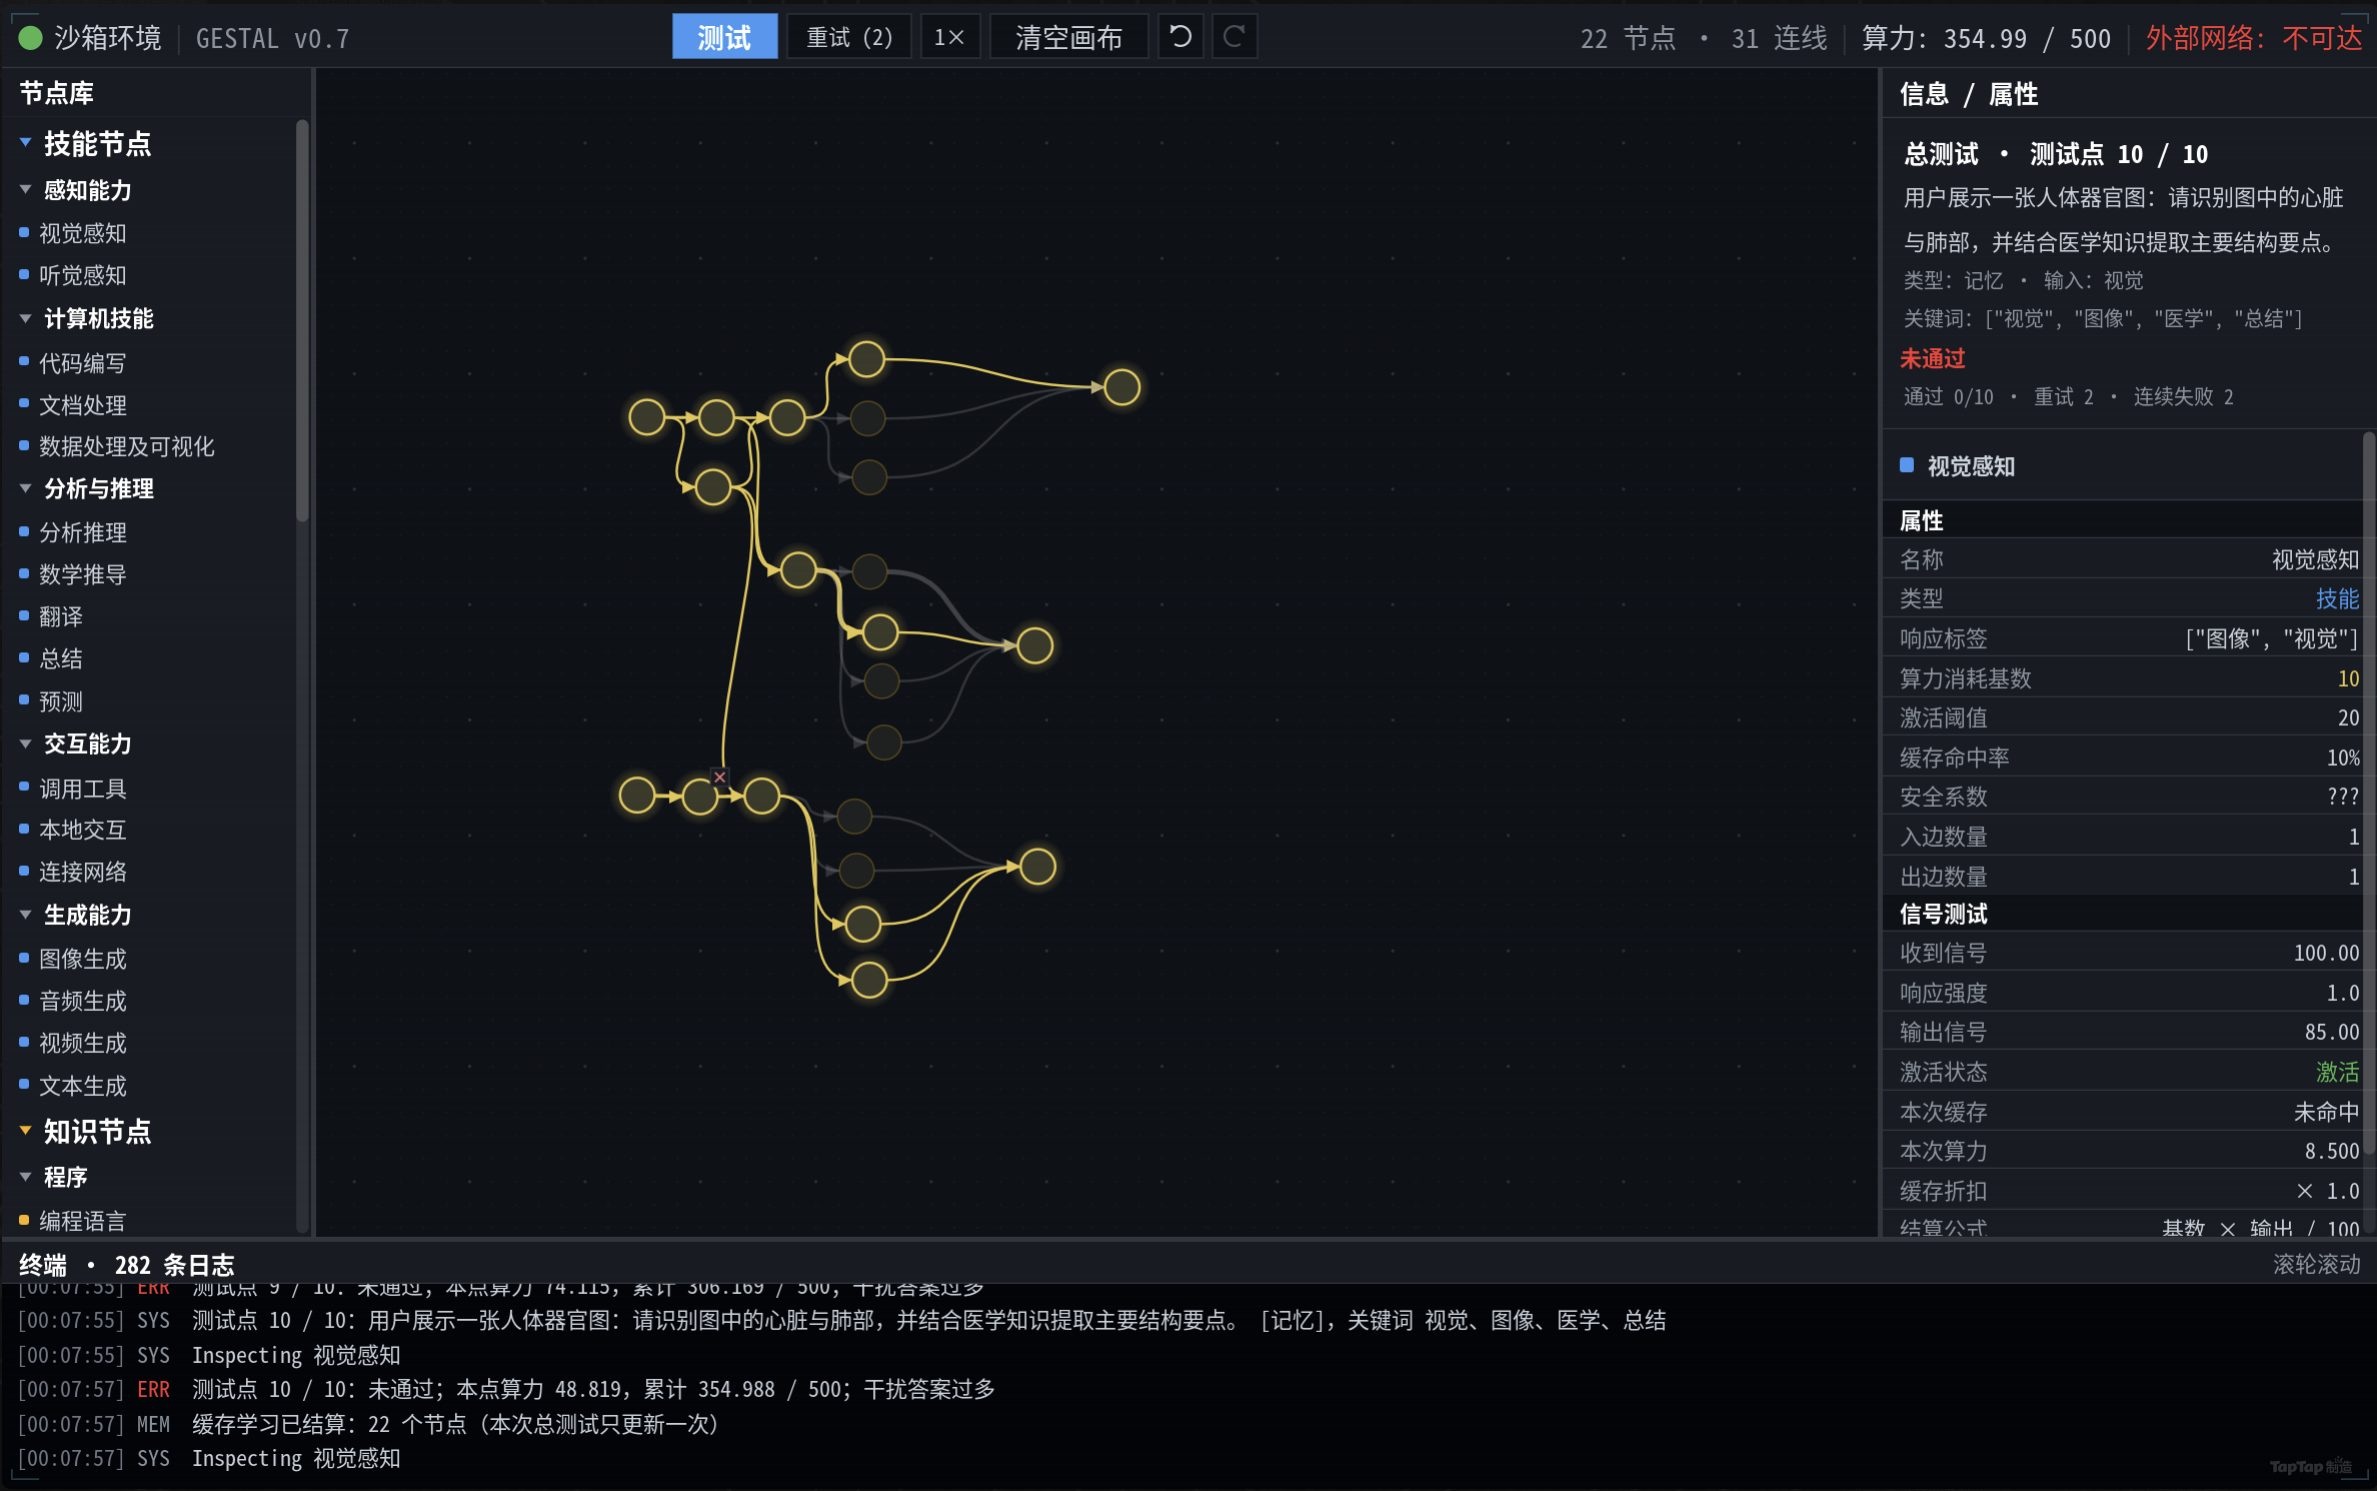Select 总结 node
The image size is (2377, 1491).
click(x=60, y=659)
